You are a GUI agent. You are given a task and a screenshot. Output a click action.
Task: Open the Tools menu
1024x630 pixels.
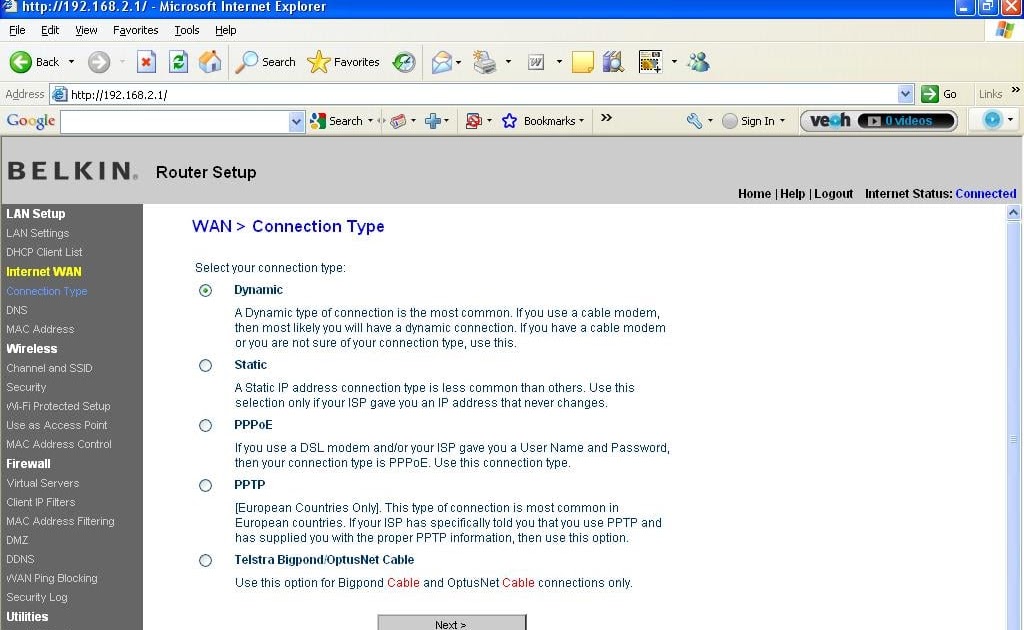point(186,30)
